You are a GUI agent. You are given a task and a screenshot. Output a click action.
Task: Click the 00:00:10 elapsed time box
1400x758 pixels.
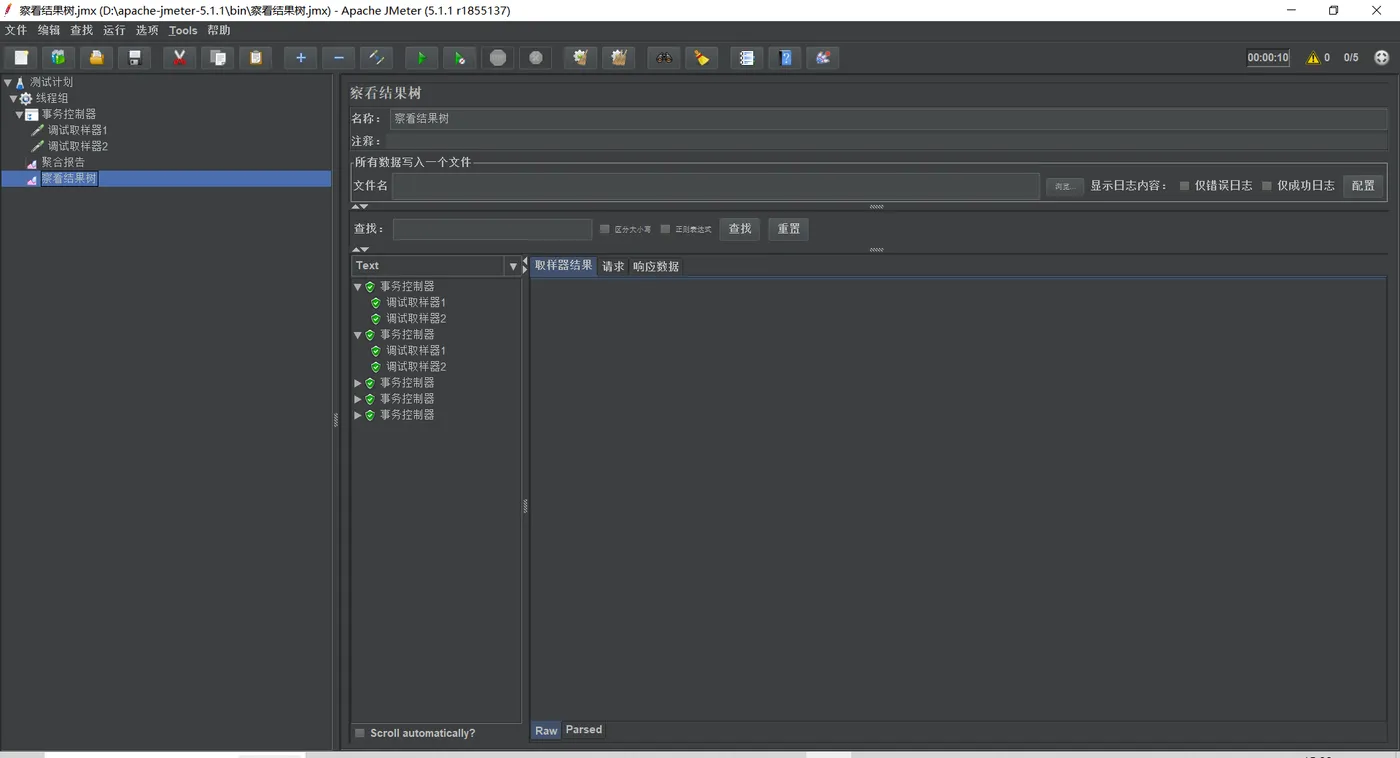[1268, 58]
